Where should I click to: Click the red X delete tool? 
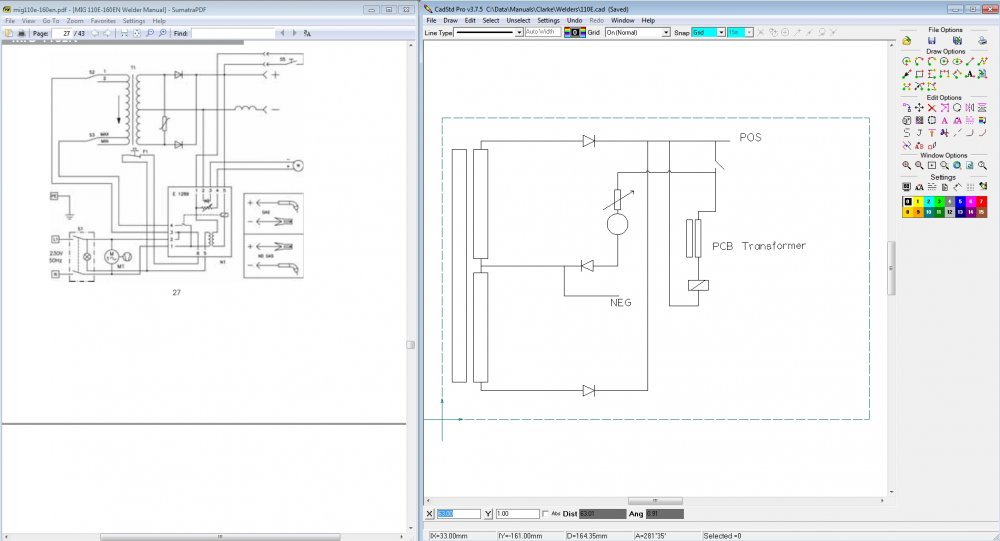(932, 107)
